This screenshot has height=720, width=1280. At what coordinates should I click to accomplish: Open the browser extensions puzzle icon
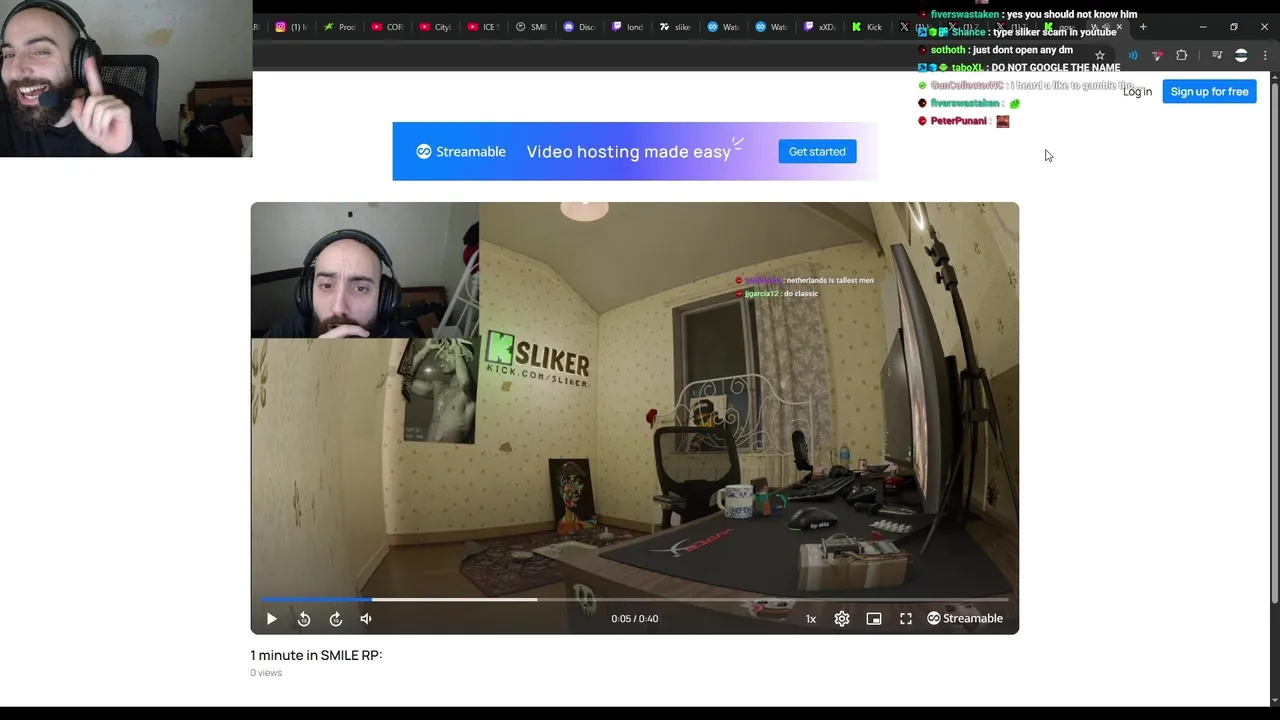pyautogui.click(x=1182, y=56)
